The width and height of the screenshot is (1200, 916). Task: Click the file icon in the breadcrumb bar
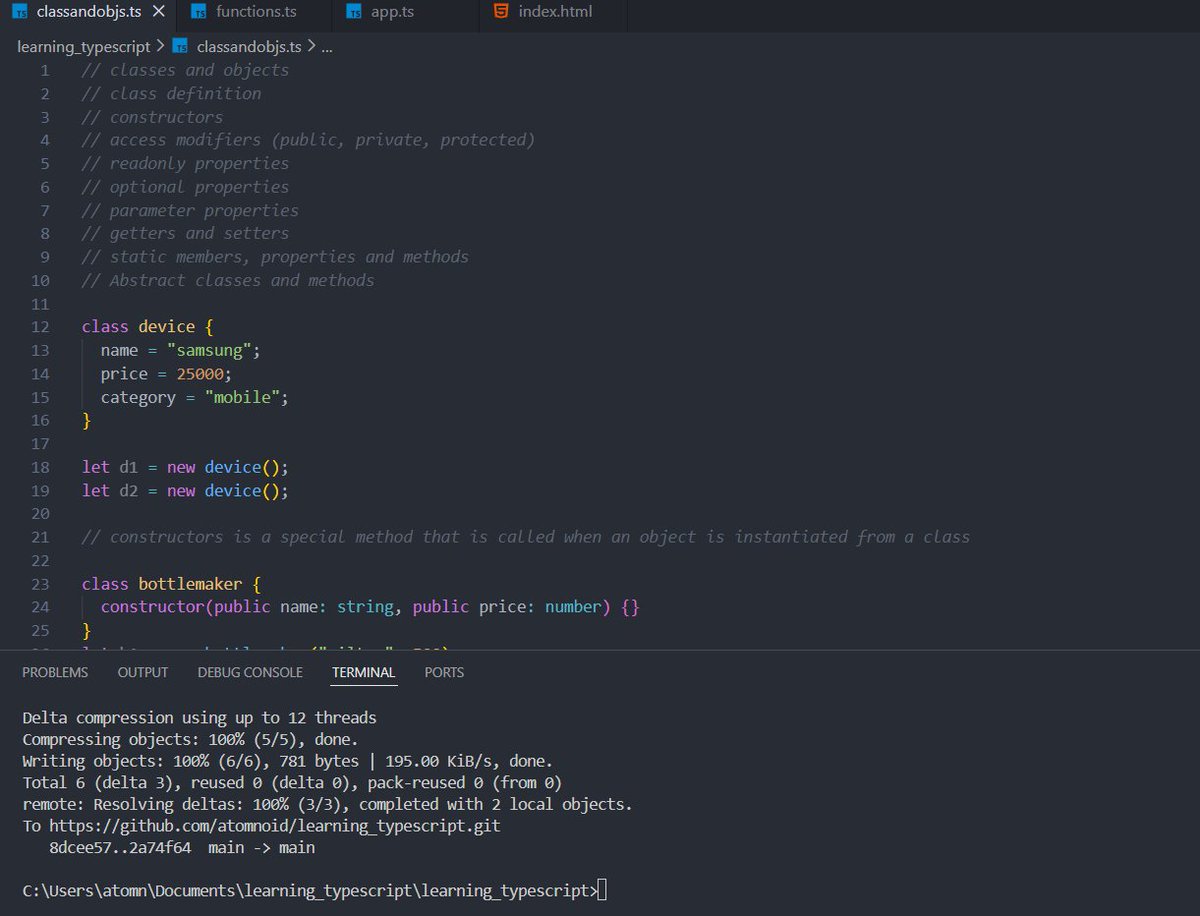180,46
